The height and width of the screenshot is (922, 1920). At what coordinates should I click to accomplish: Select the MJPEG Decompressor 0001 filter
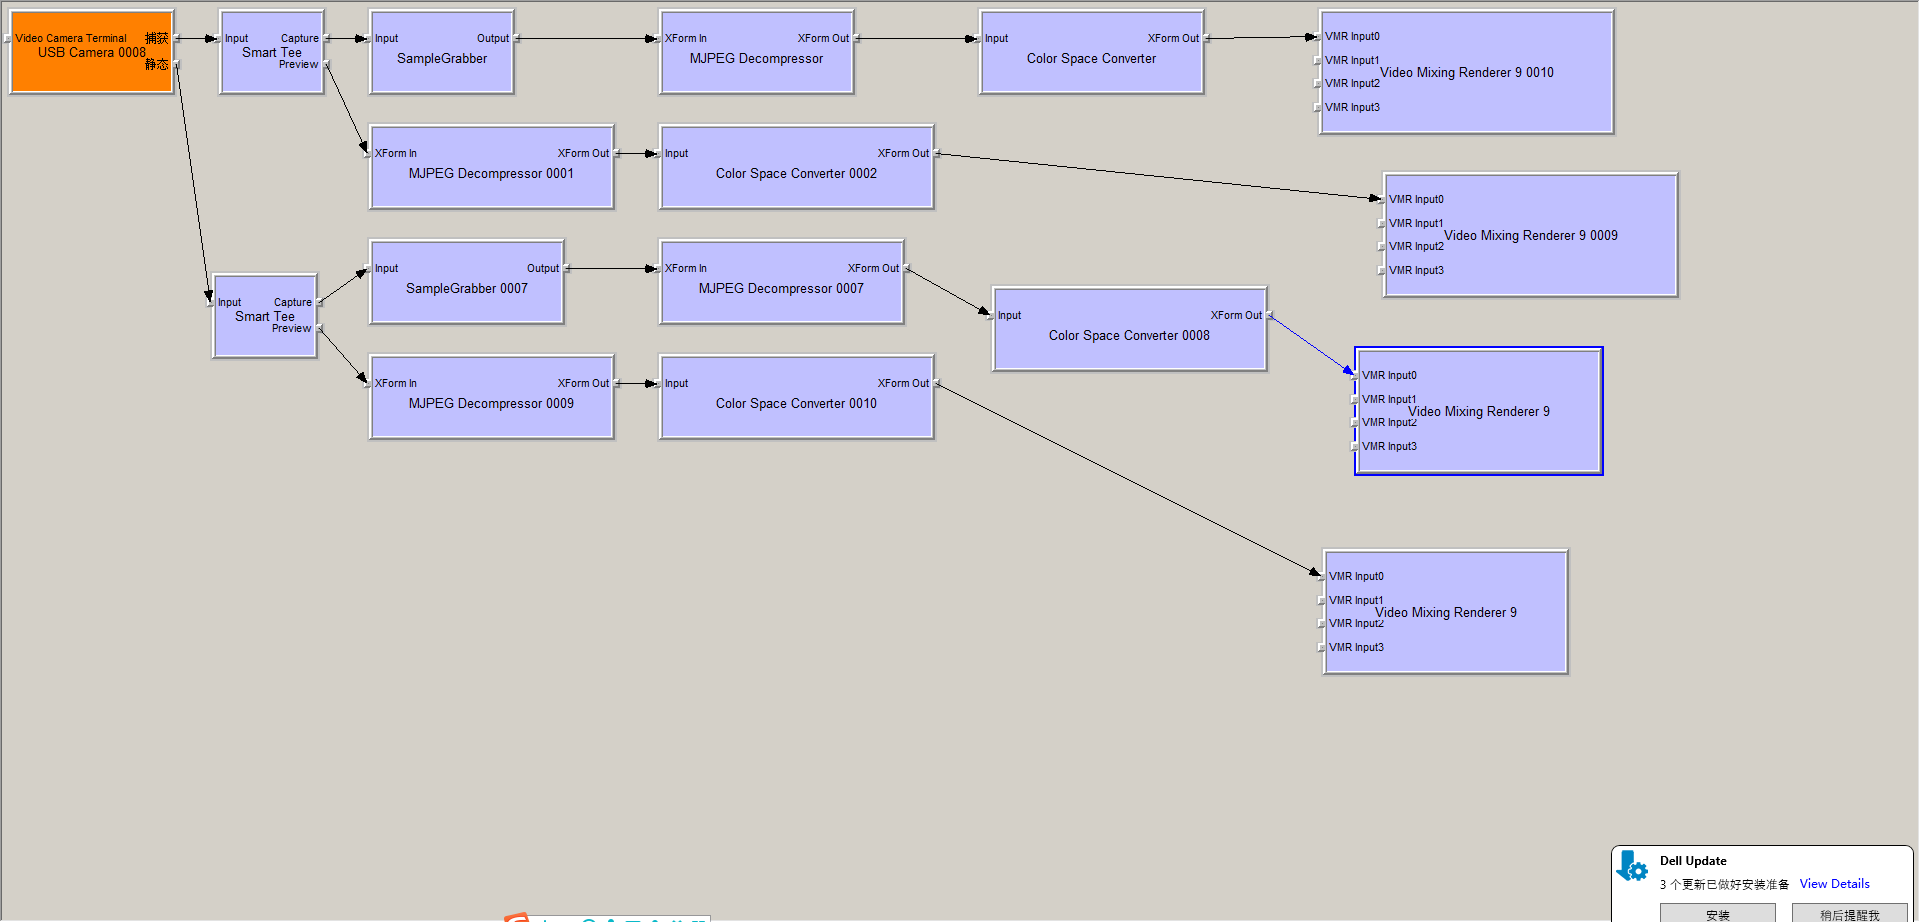click(491, 175)
